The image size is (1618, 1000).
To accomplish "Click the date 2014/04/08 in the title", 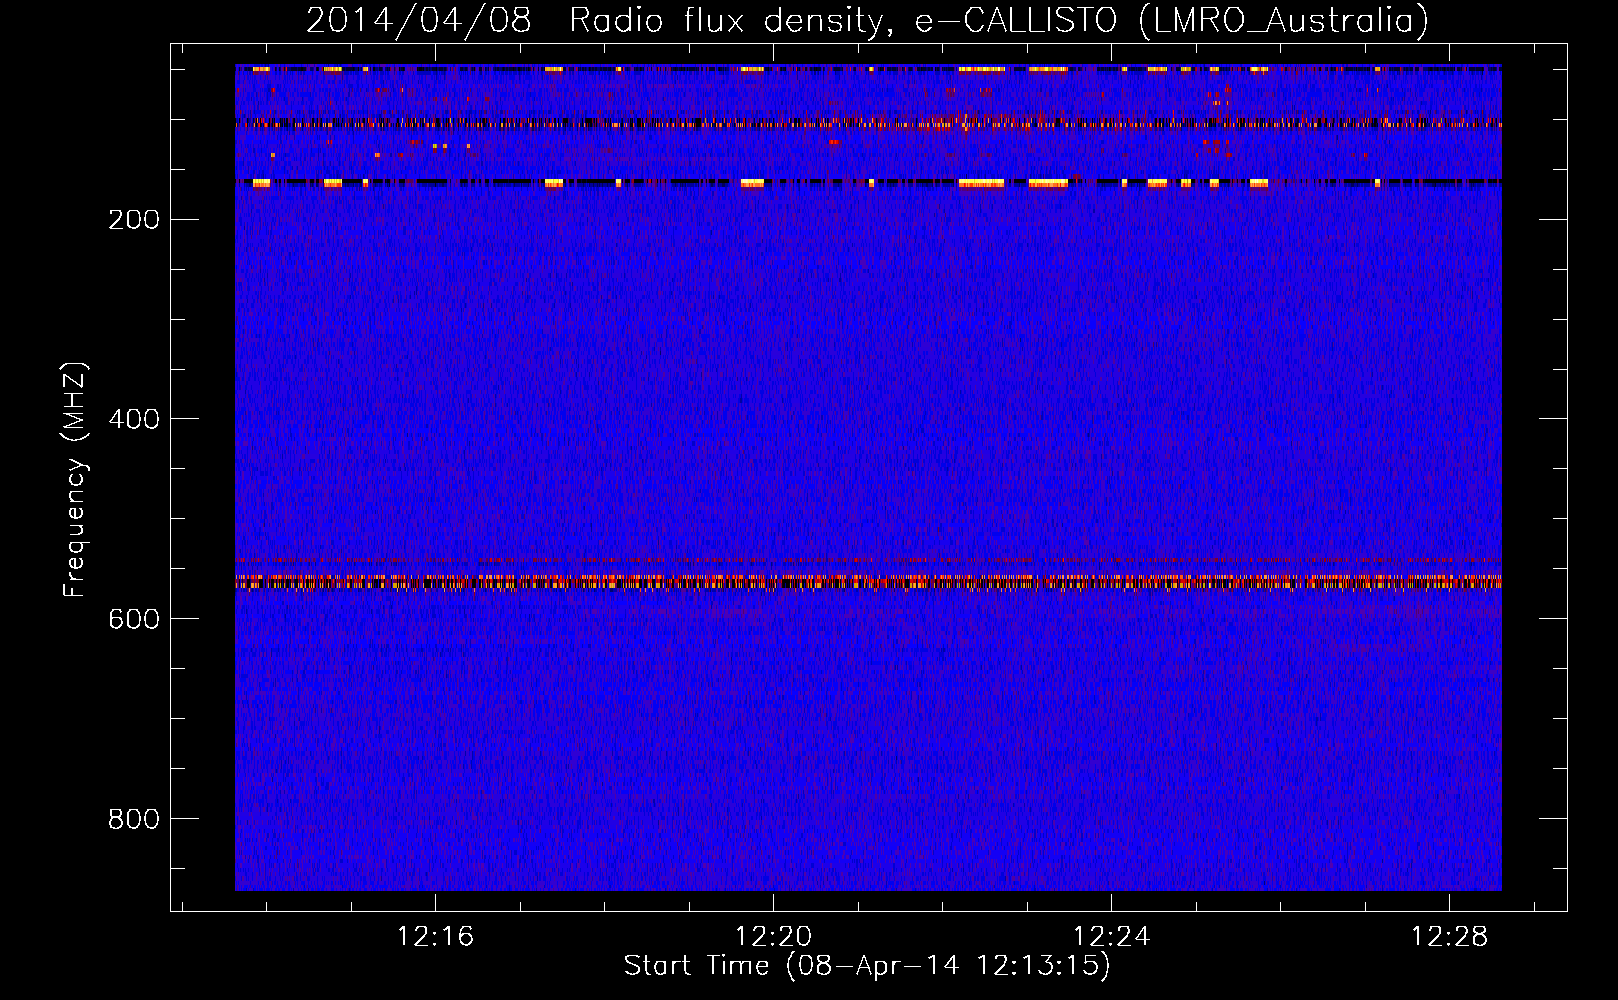I will coord(418,21).
